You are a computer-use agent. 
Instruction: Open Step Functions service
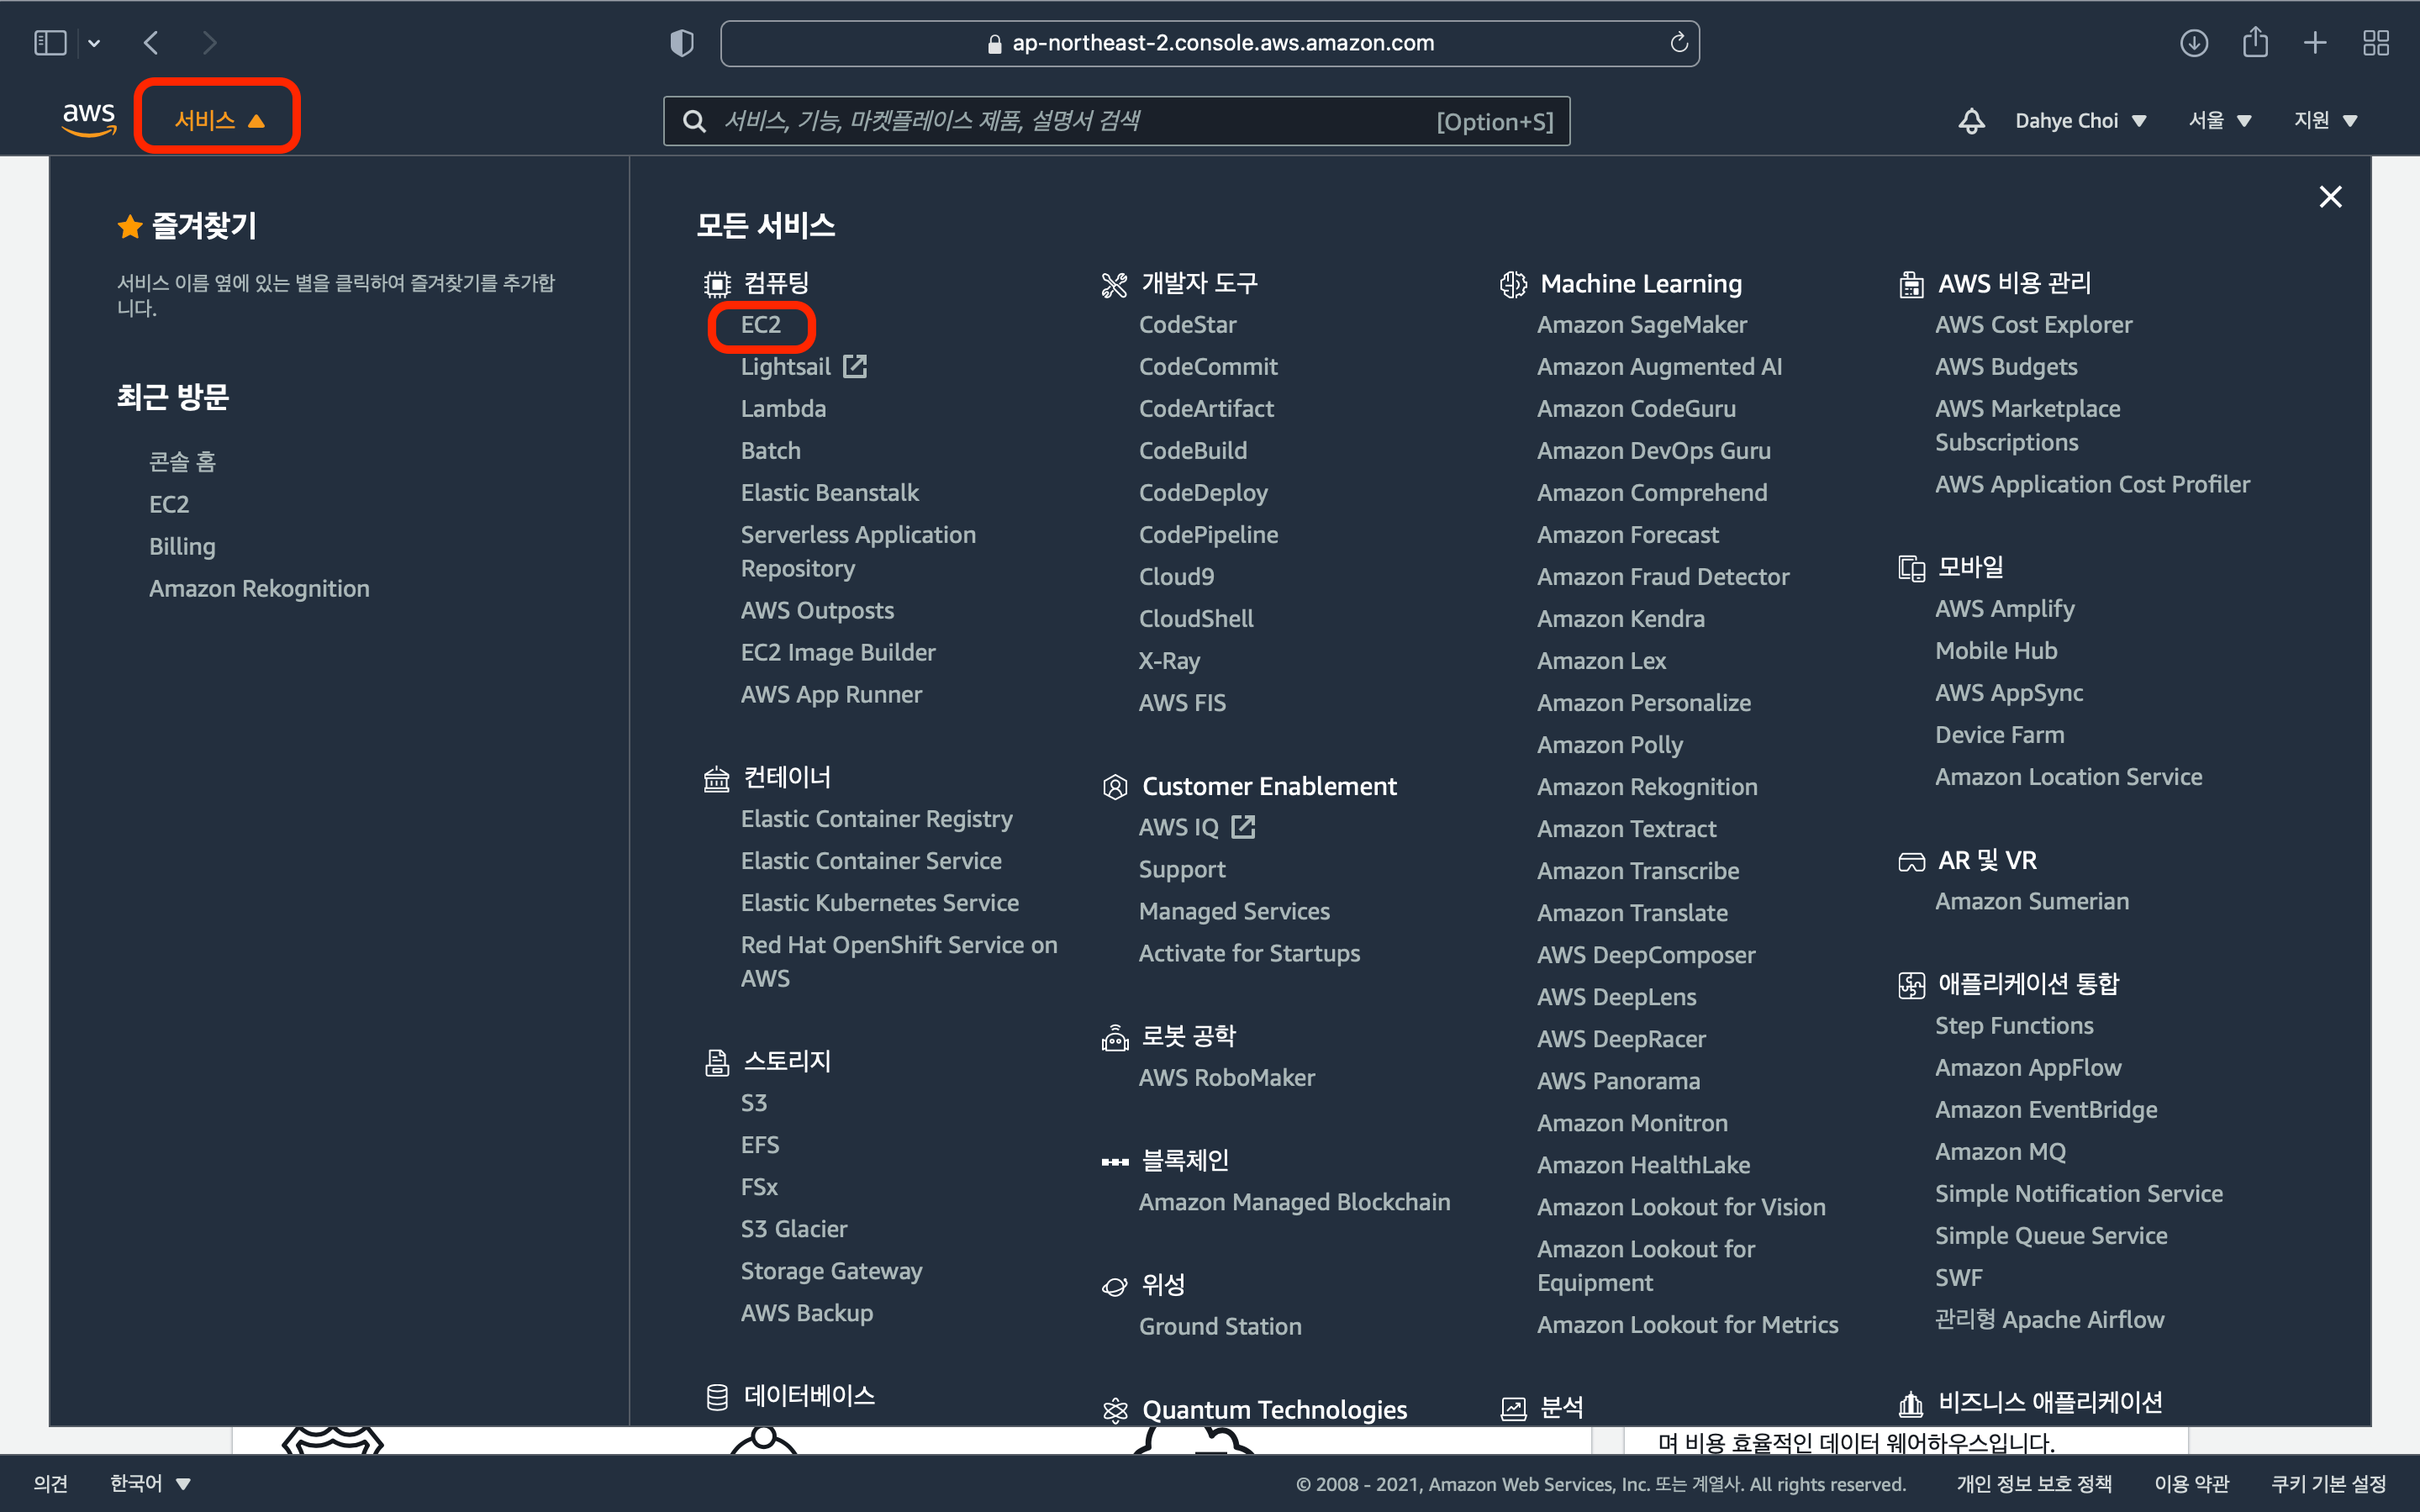pos(2013,1026)
